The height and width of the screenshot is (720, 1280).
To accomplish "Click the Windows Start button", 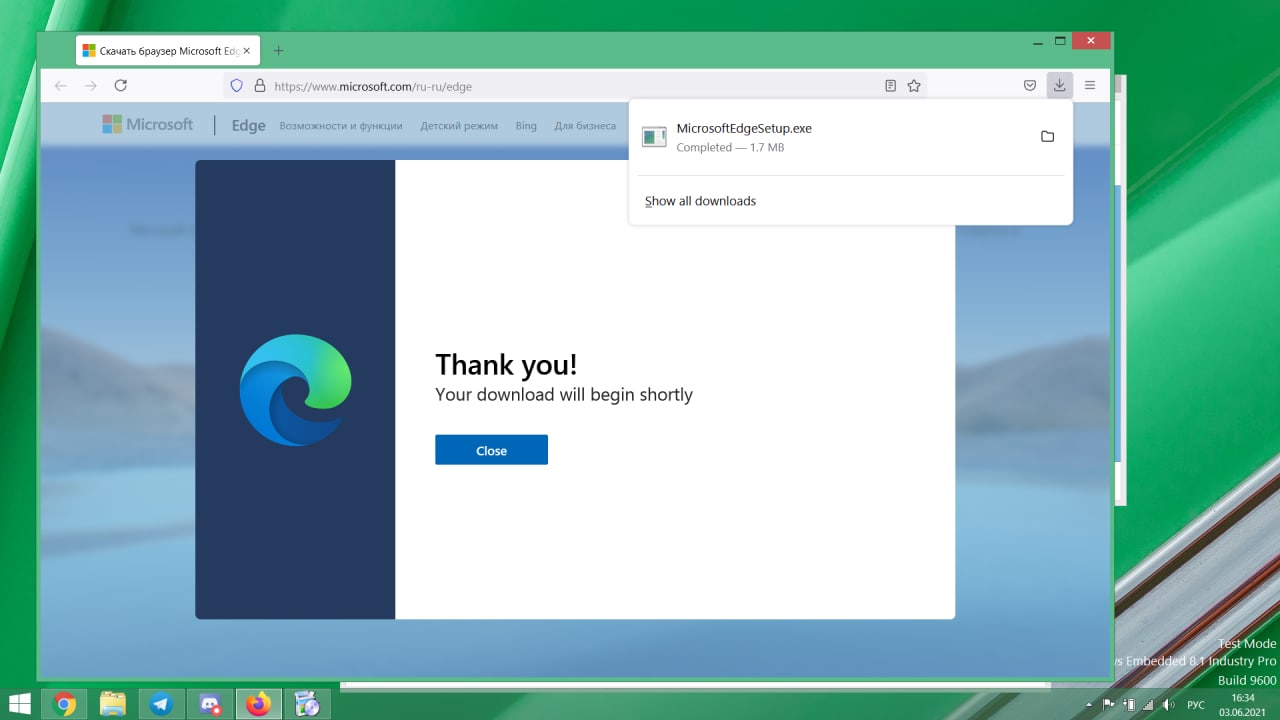I will click(19, 704).
